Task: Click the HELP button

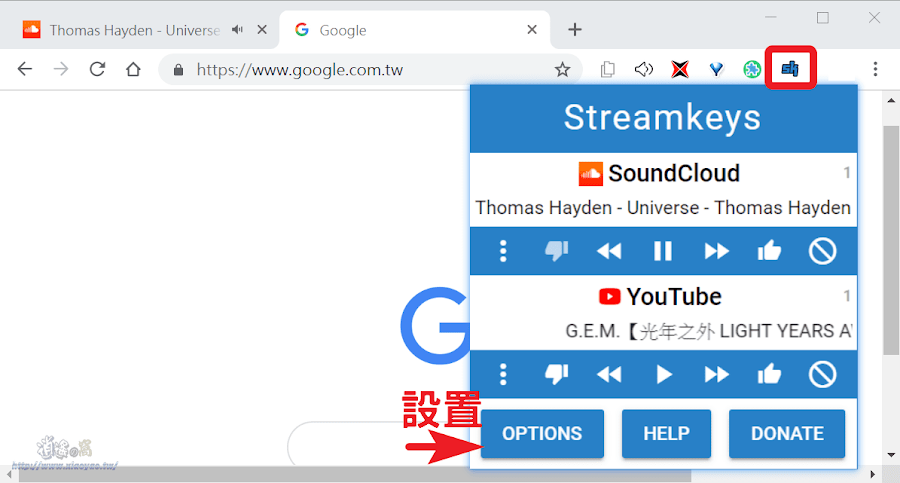Action: 666,434
